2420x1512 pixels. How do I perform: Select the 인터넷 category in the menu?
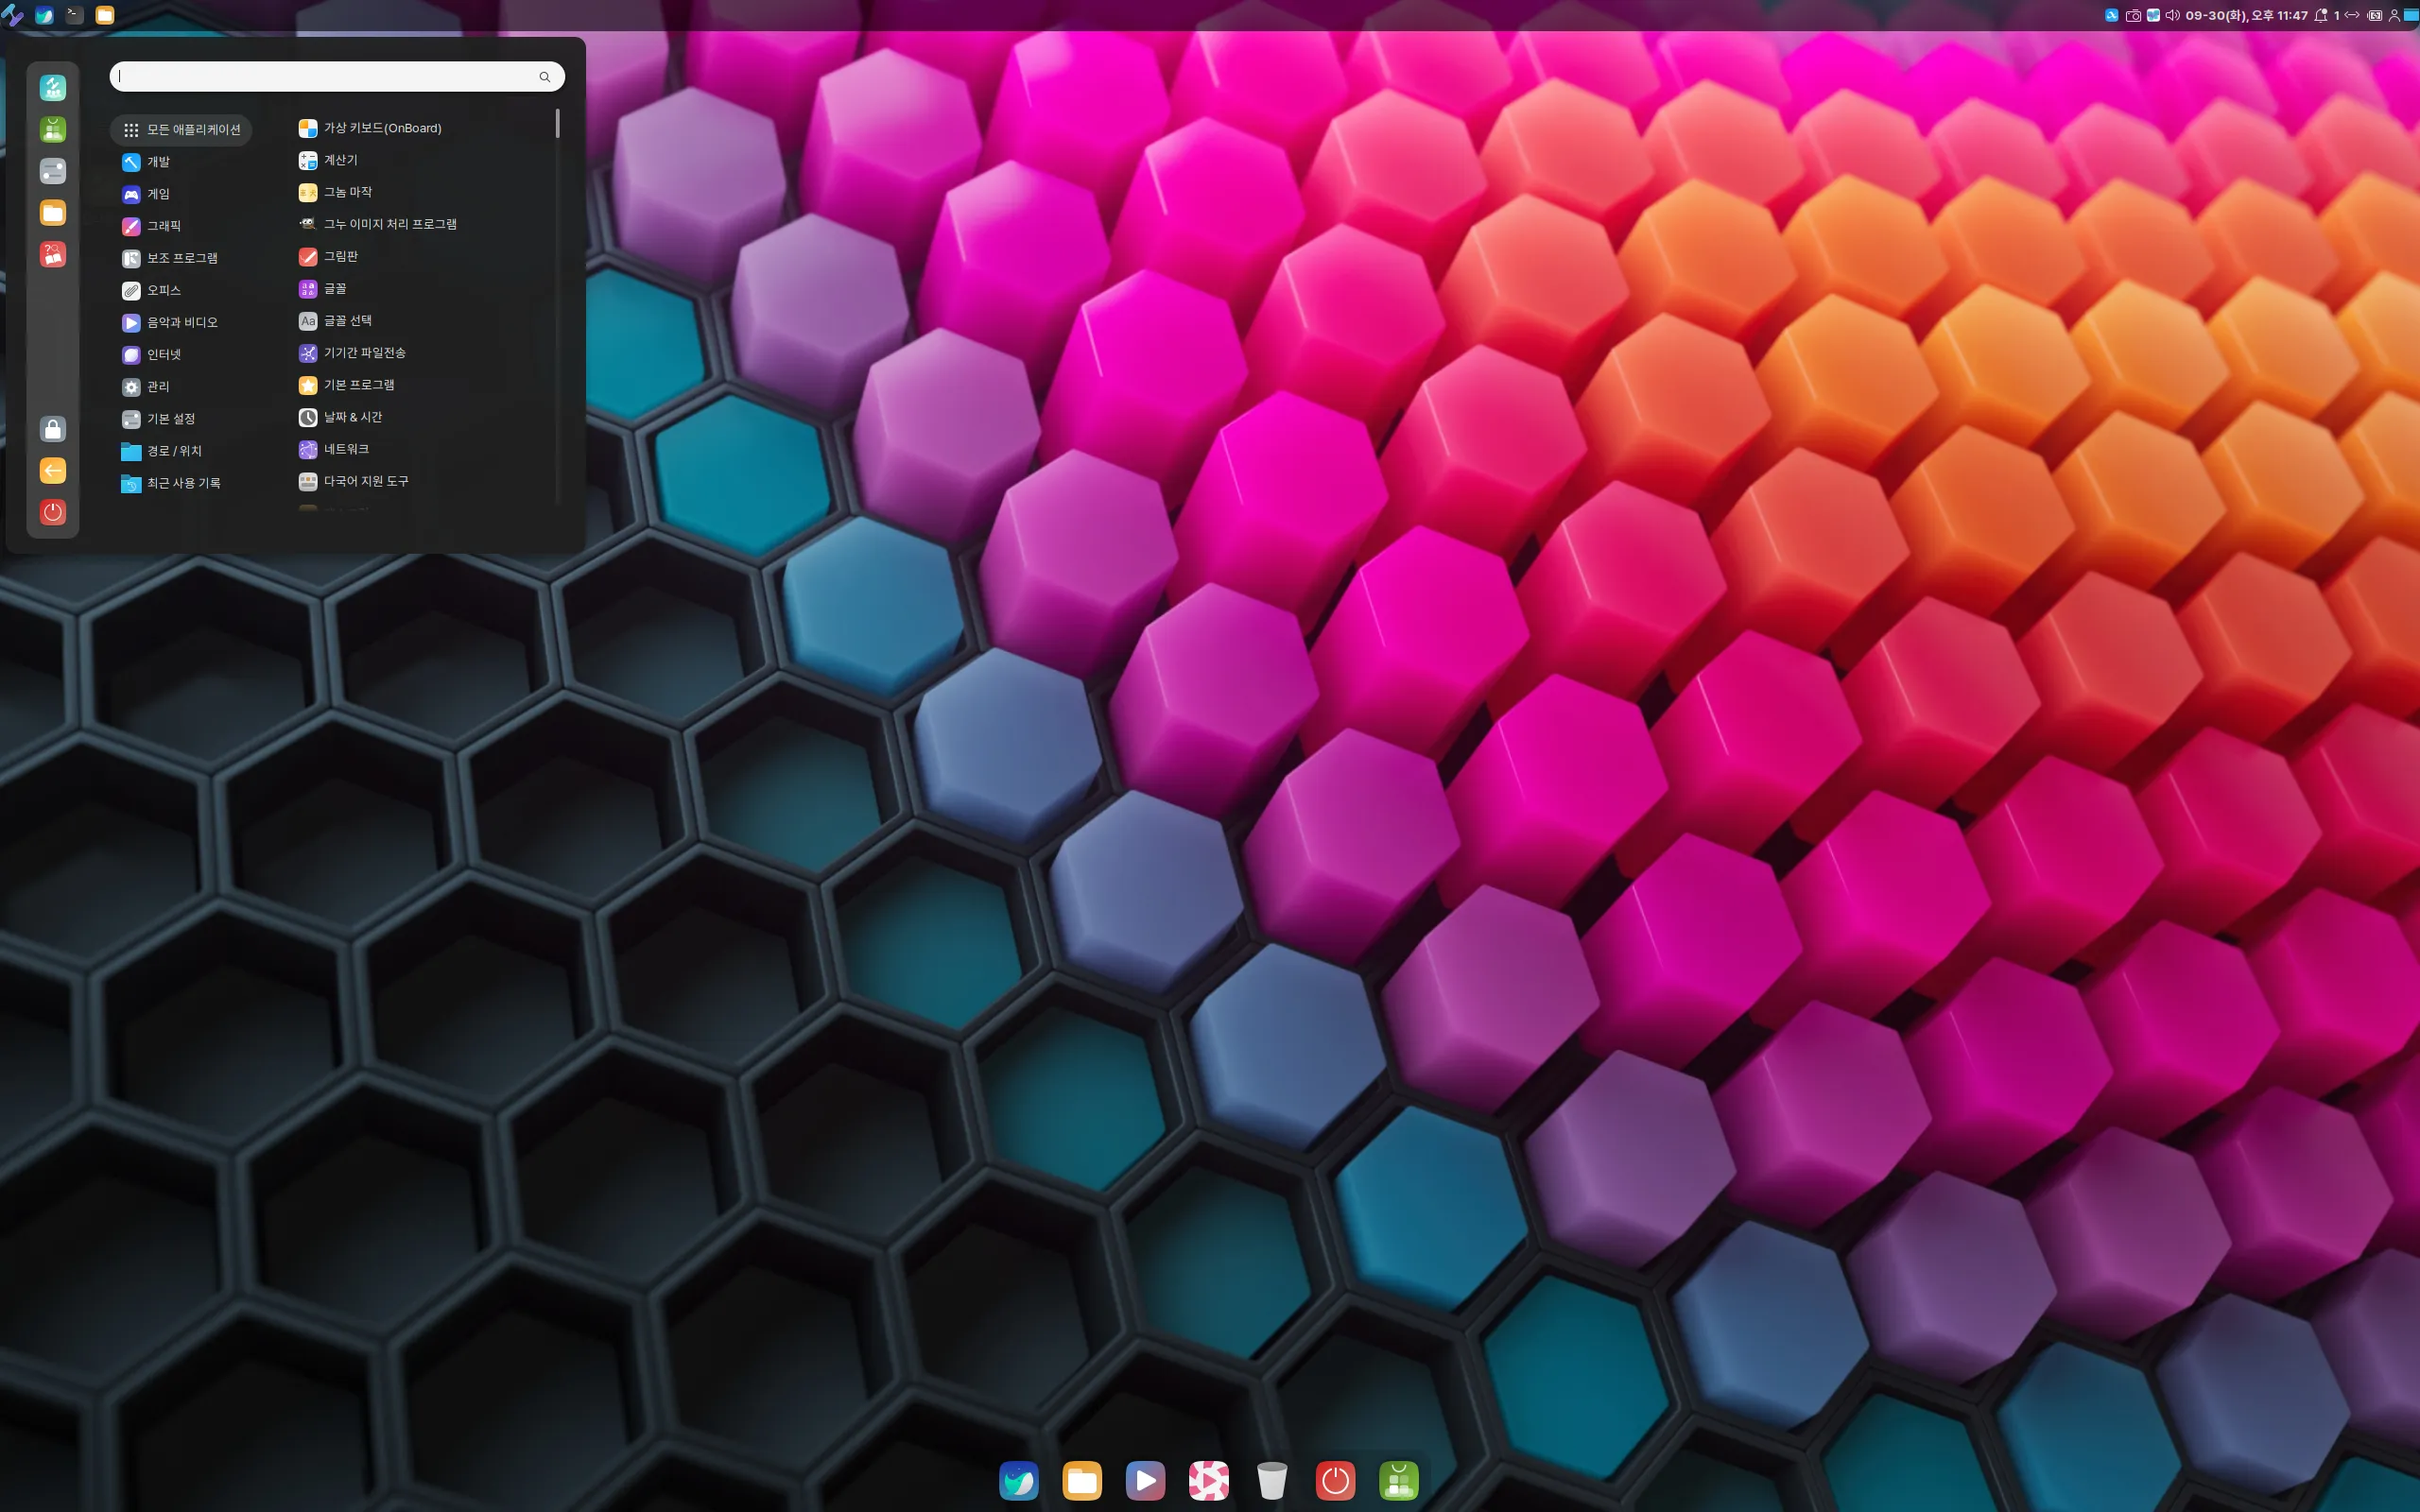[x=164, y=354]
